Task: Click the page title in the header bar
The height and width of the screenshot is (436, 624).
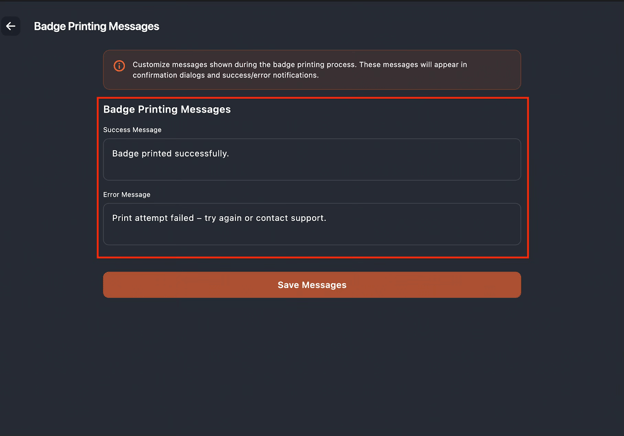Action: coord(96,26)
